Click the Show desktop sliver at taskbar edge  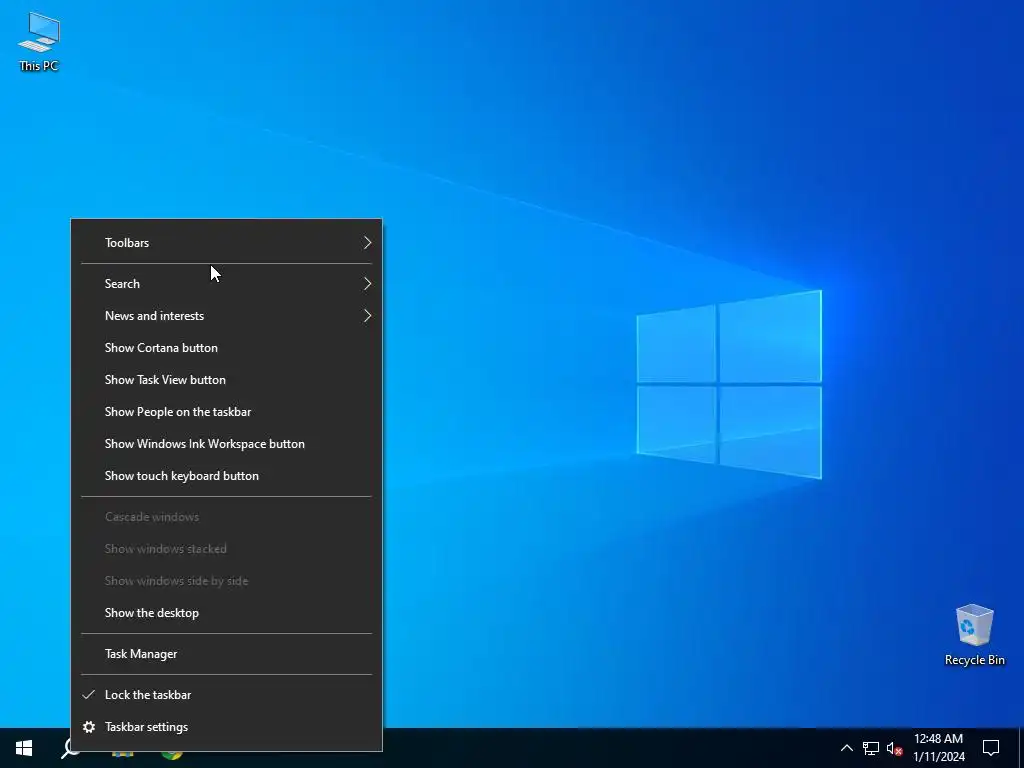[1021, 748]
